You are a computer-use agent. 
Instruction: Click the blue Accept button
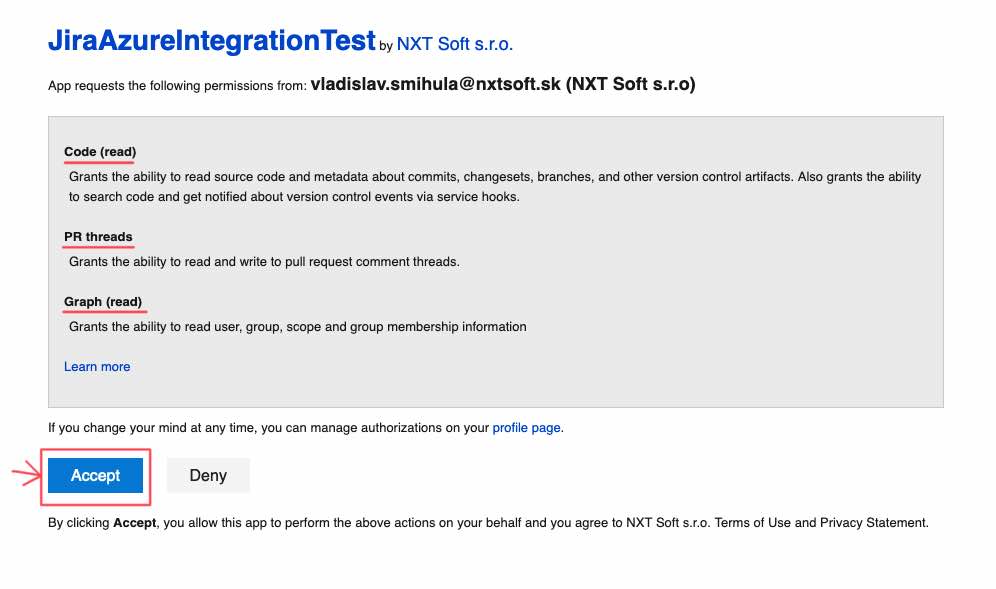pyautogui.click(x=95, y=475)
